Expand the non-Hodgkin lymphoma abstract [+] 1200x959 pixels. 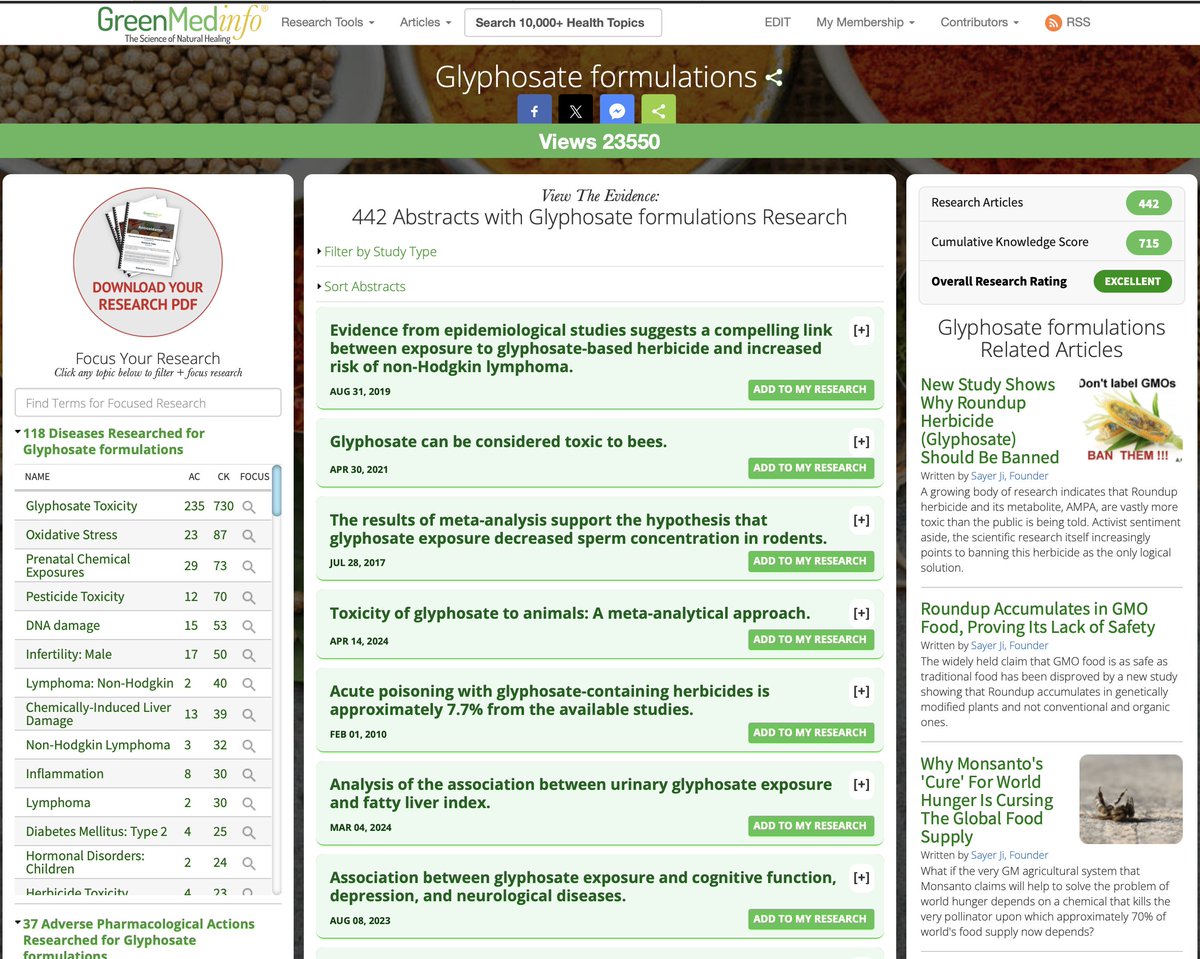pos(861,331)
